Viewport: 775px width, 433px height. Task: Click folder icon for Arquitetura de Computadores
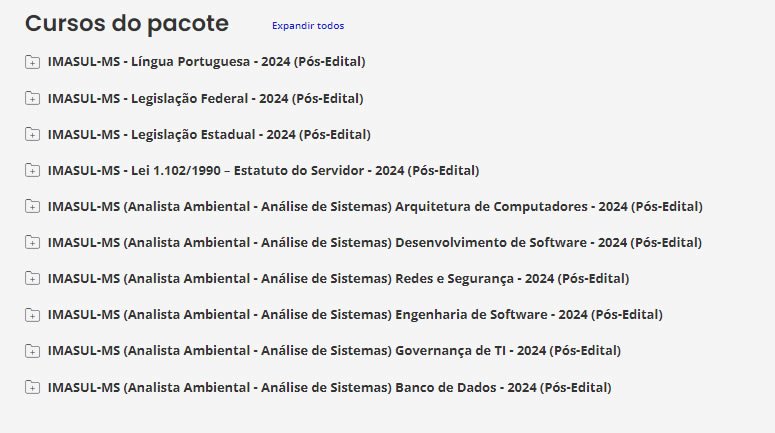(33, 206)
